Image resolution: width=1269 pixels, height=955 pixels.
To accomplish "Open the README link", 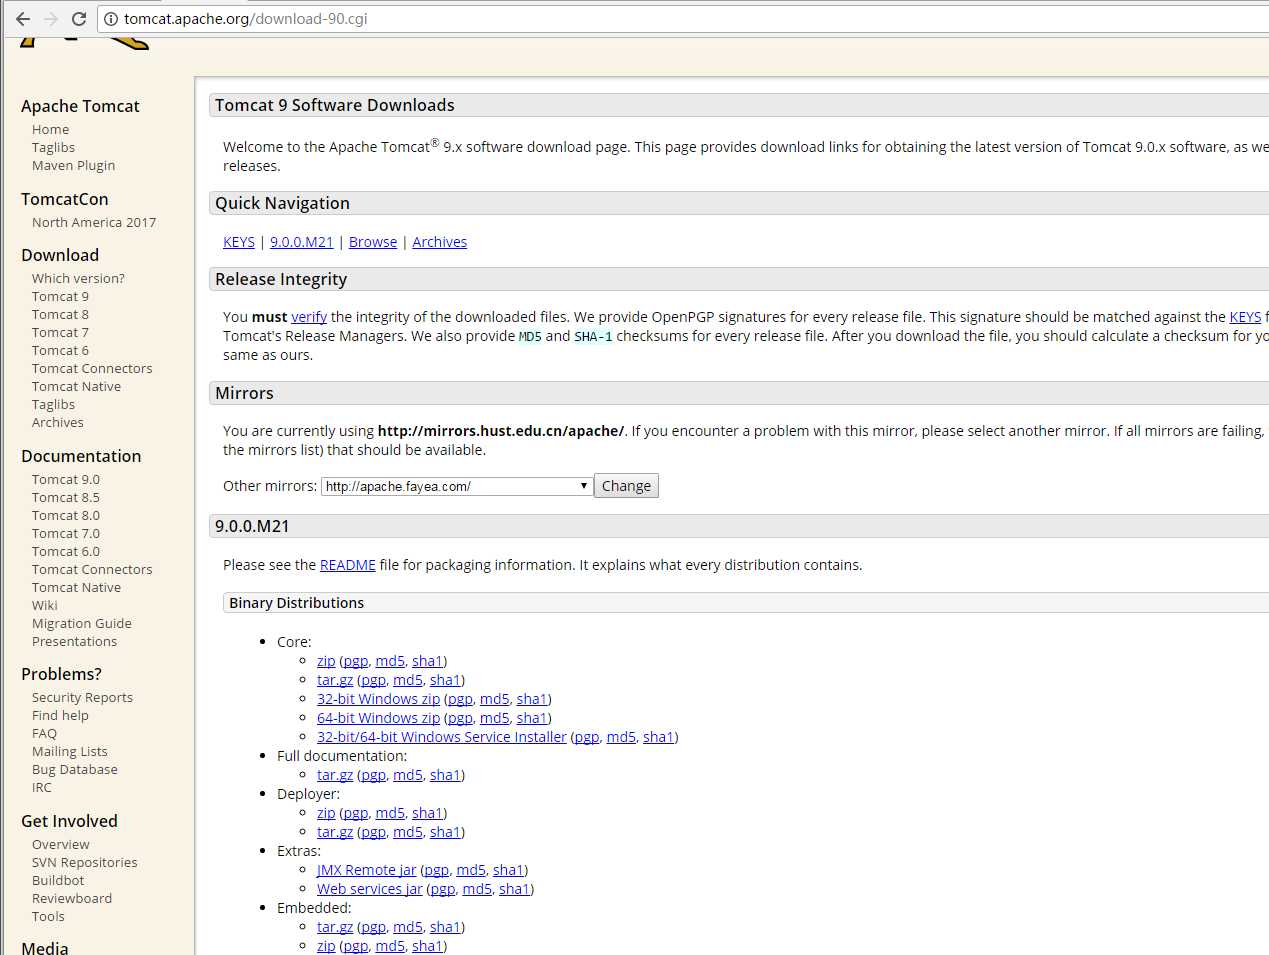I will [348, 565].
